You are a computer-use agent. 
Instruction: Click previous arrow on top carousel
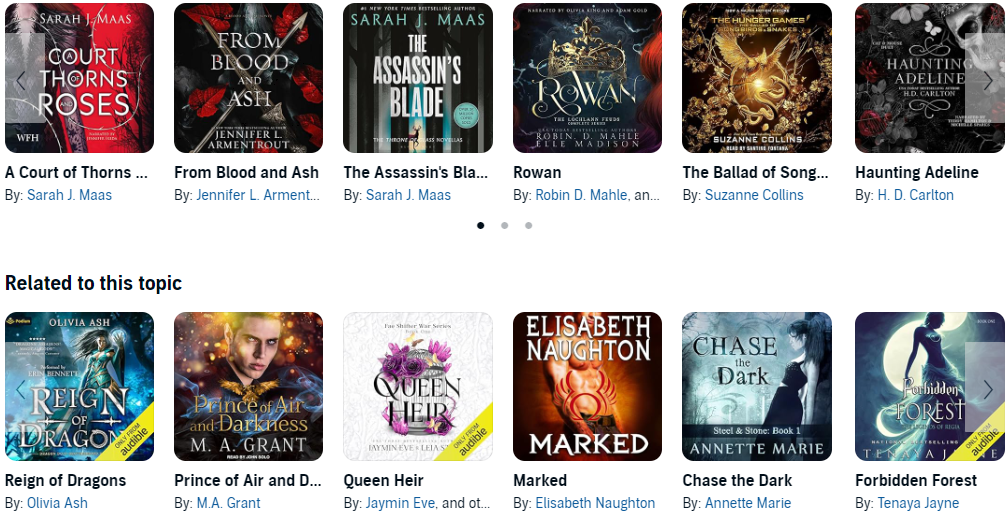tap(22, 78)
